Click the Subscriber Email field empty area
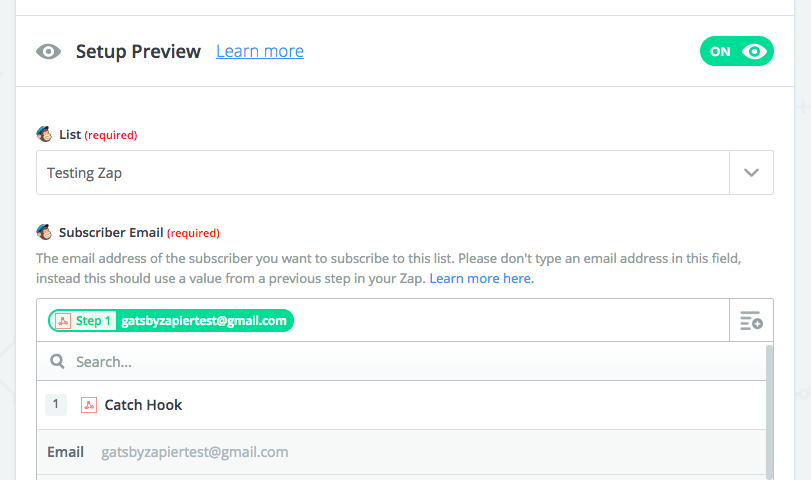 pos(511,321)
